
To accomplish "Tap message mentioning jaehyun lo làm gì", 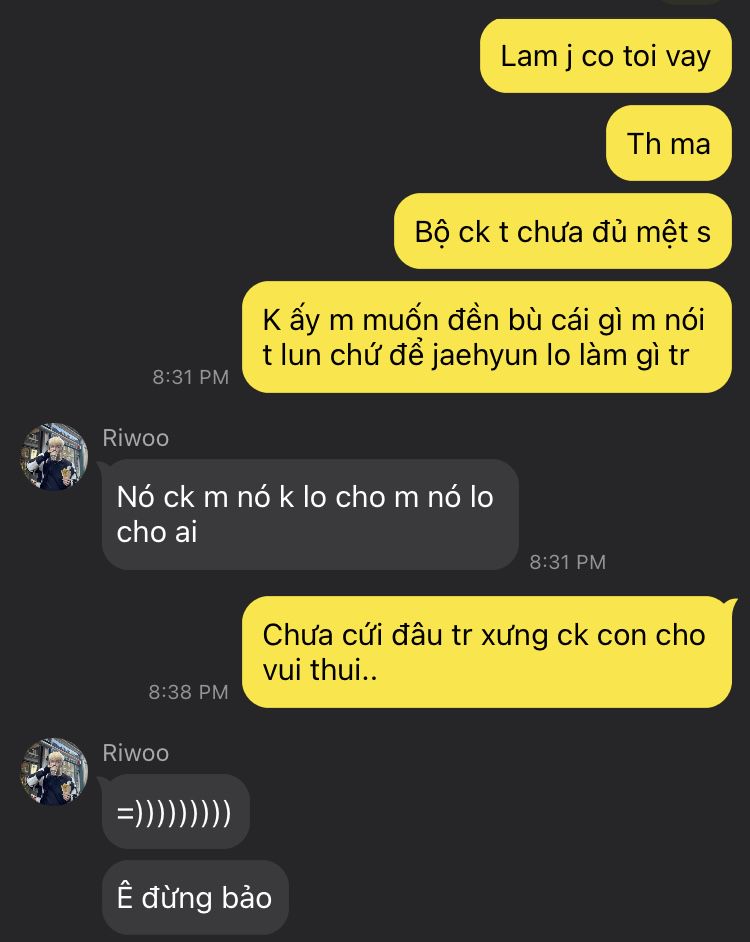I will coord(487,337).
